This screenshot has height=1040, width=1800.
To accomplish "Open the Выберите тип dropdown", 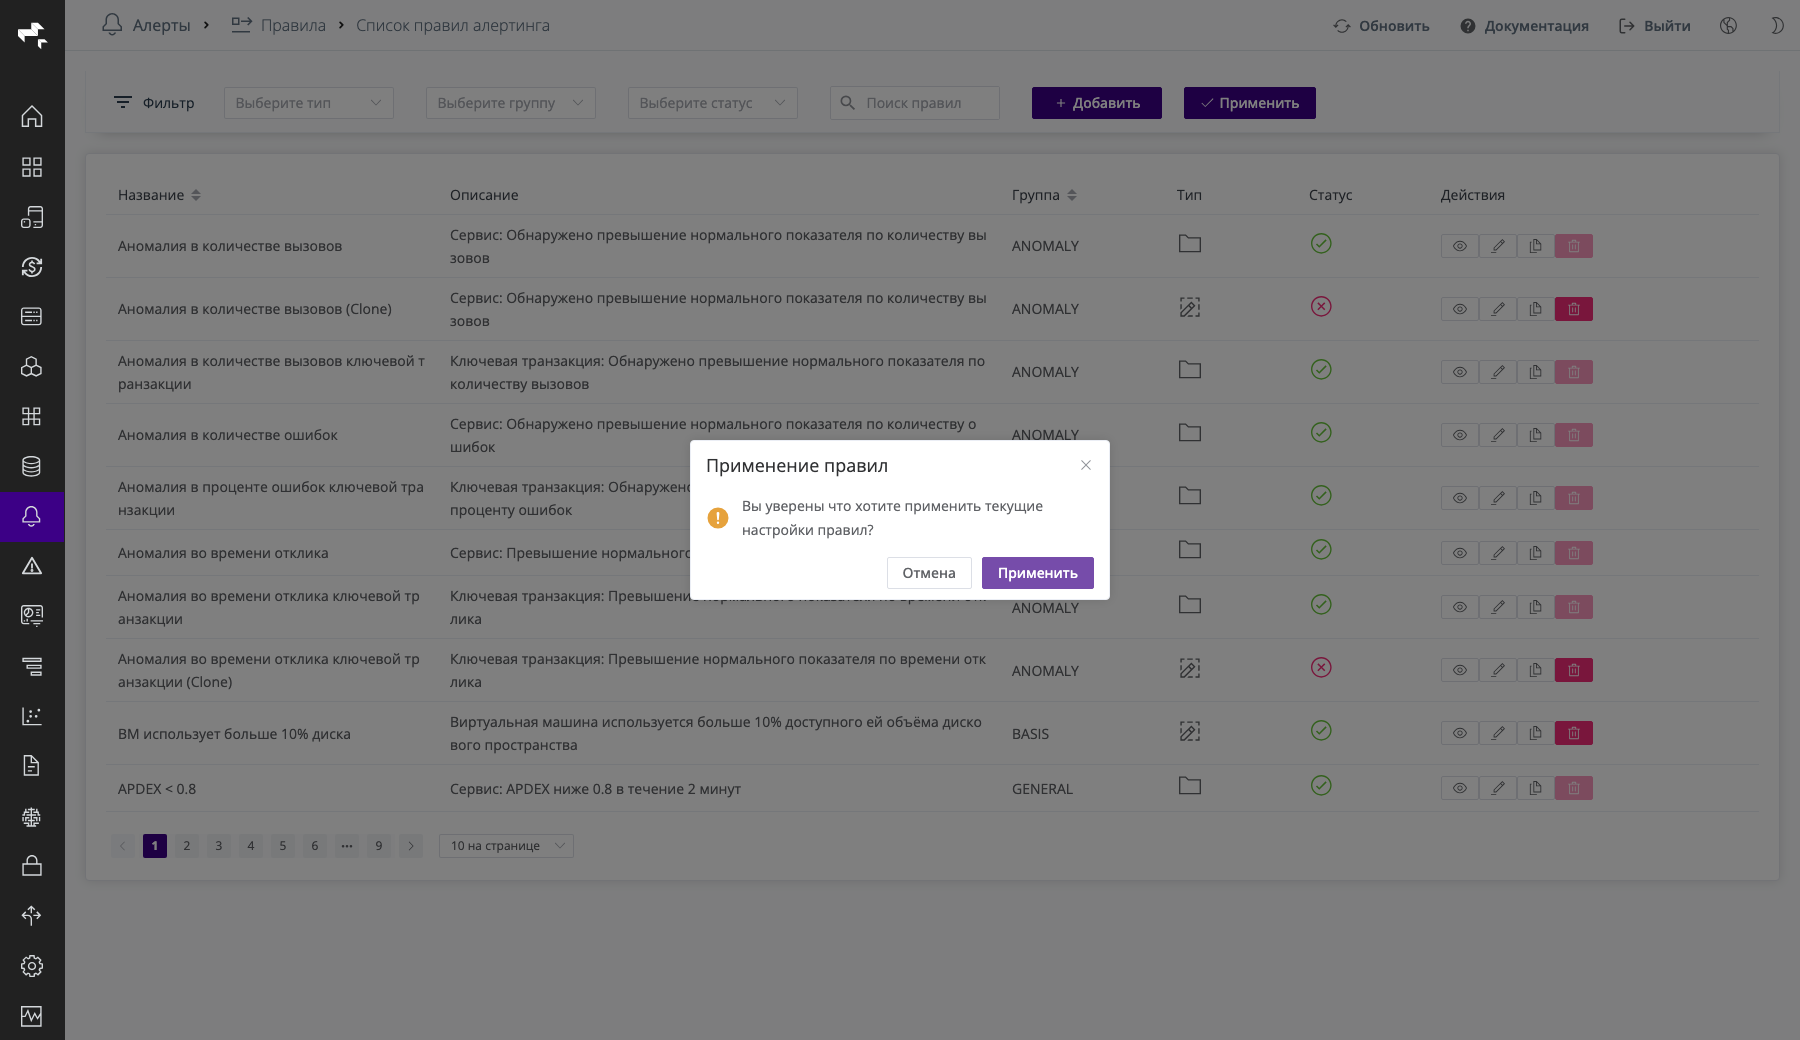I will coord(309,103).
